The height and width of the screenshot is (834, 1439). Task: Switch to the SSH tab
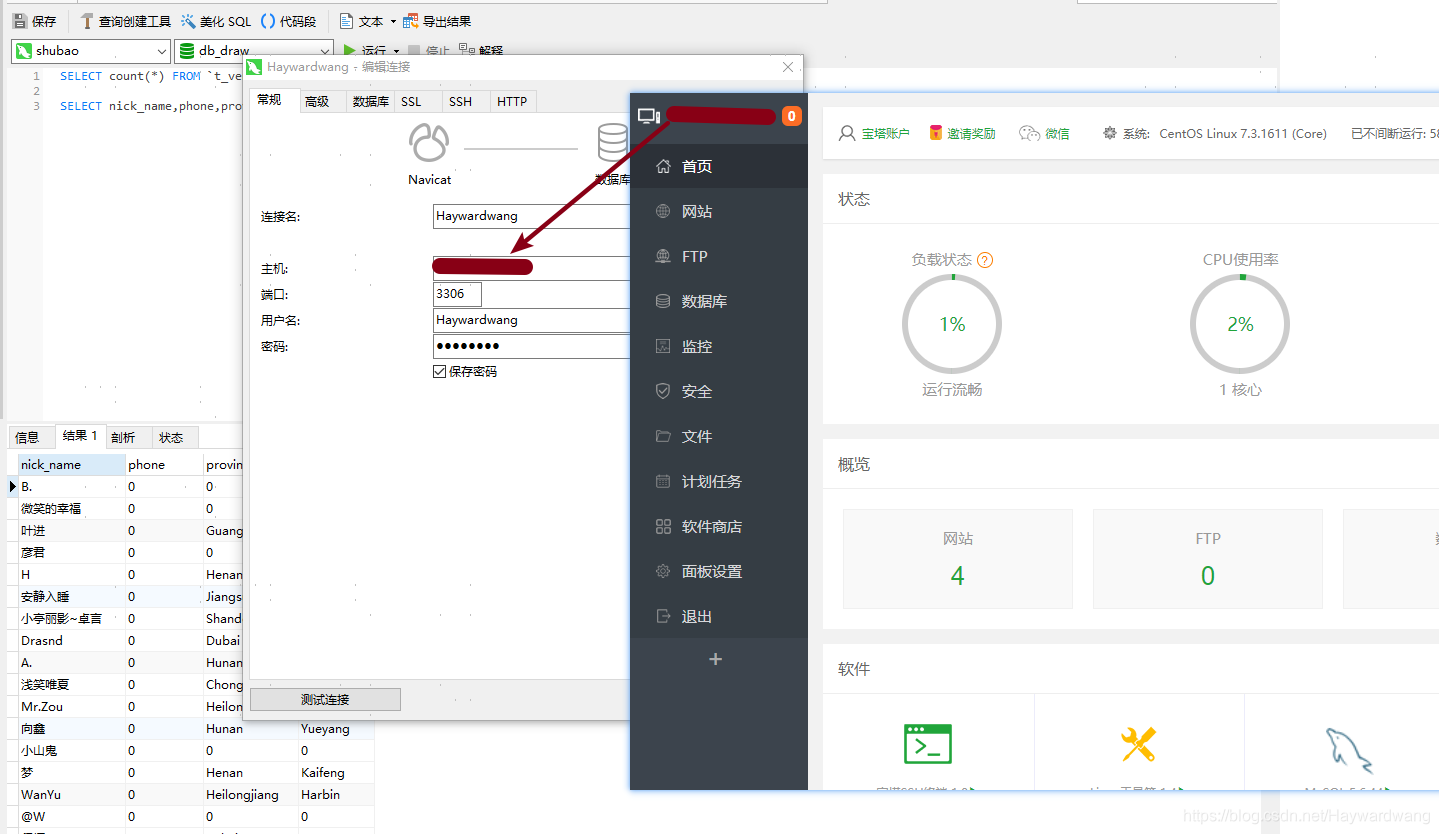tap(466, 101)
